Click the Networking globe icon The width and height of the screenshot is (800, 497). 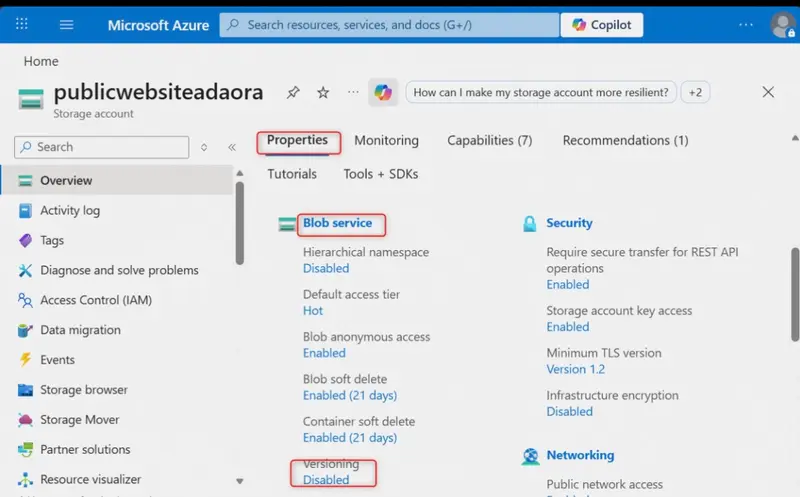click(531, 456)
